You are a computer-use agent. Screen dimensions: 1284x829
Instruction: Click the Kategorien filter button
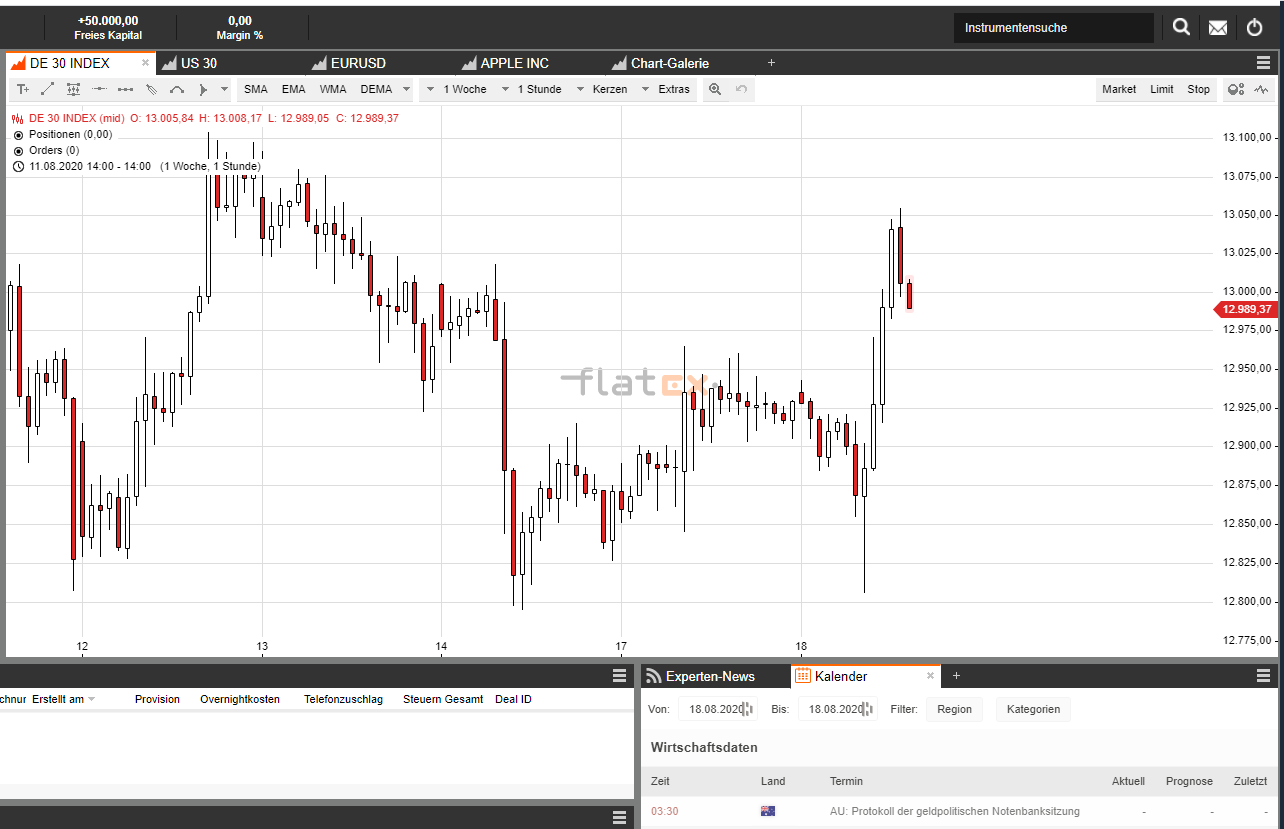tap(1033, 709)
